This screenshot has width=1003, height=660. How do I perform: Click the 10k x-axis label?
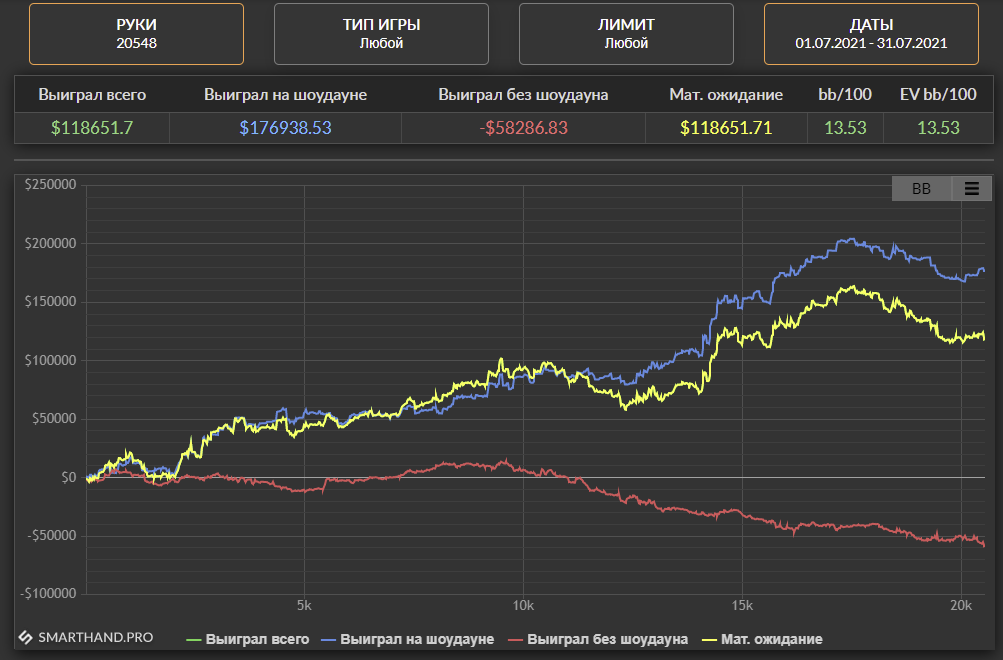[523, 606]
